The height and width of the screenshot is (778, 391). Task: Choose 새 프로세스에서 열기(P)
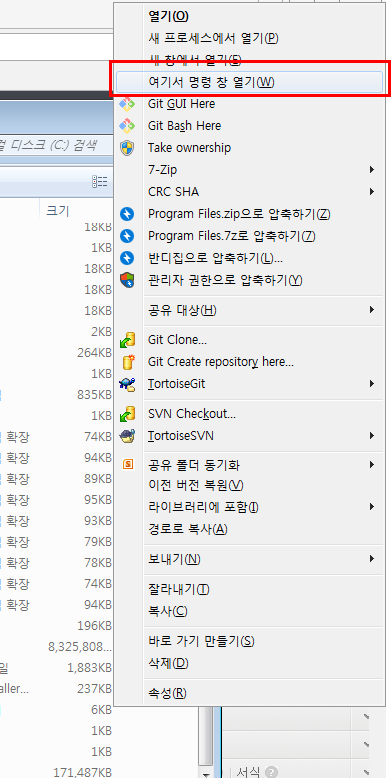[250, 38]
